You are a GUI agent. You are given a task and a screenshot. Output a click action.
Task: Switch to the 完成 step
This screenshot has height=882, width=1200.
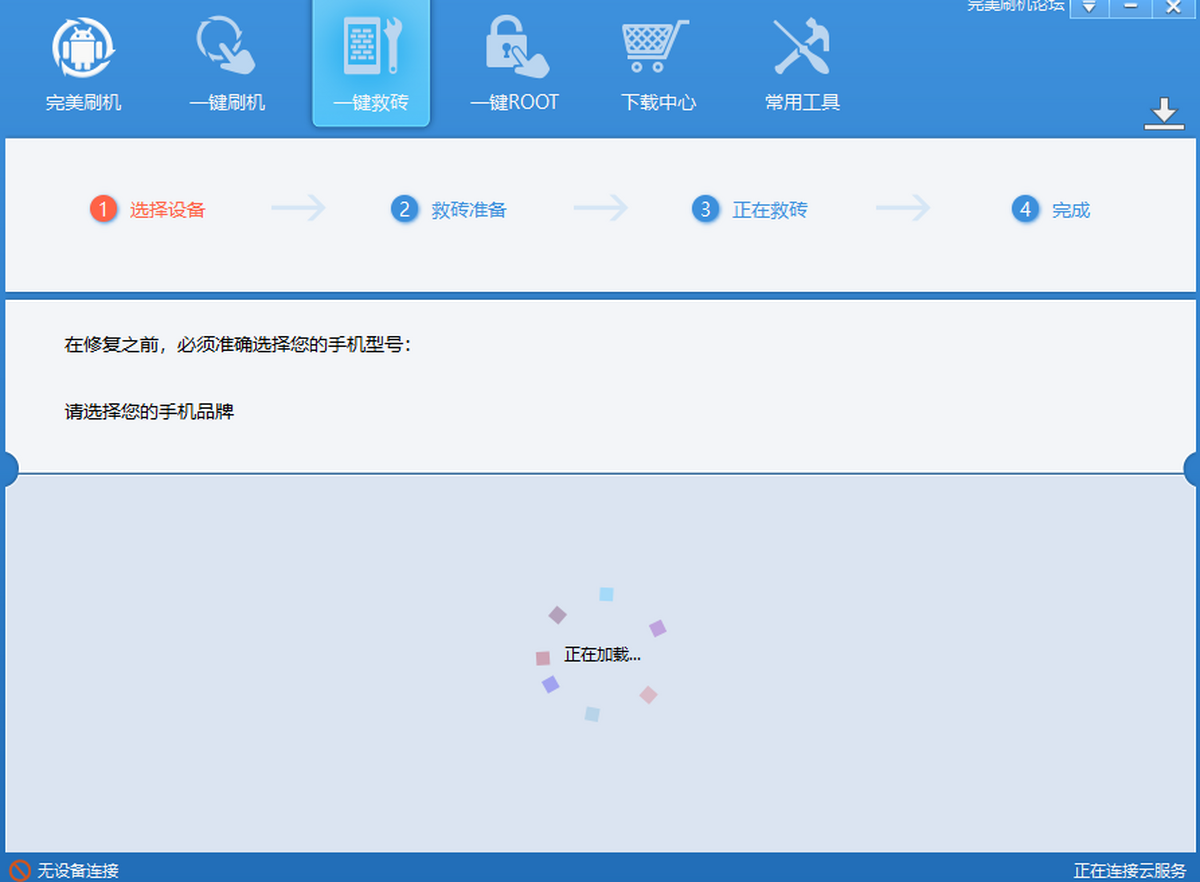(x=1067, y=210)
